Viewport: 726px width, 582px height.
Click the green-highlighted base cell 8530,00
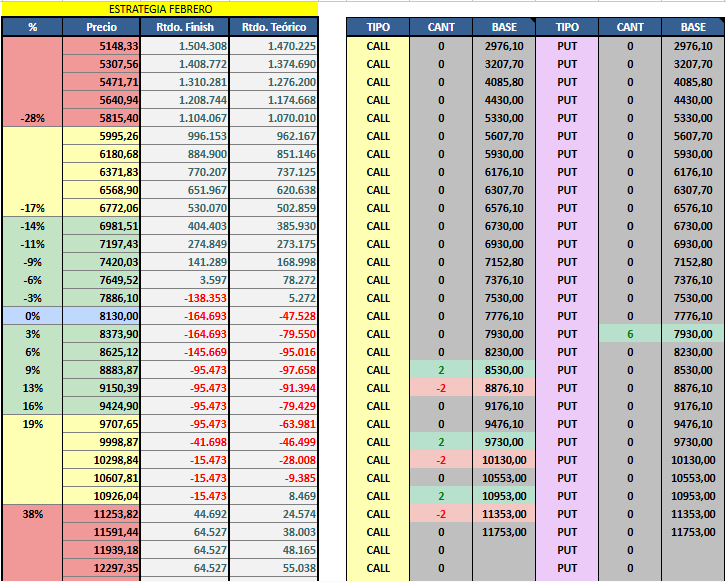tap(504, 370)
